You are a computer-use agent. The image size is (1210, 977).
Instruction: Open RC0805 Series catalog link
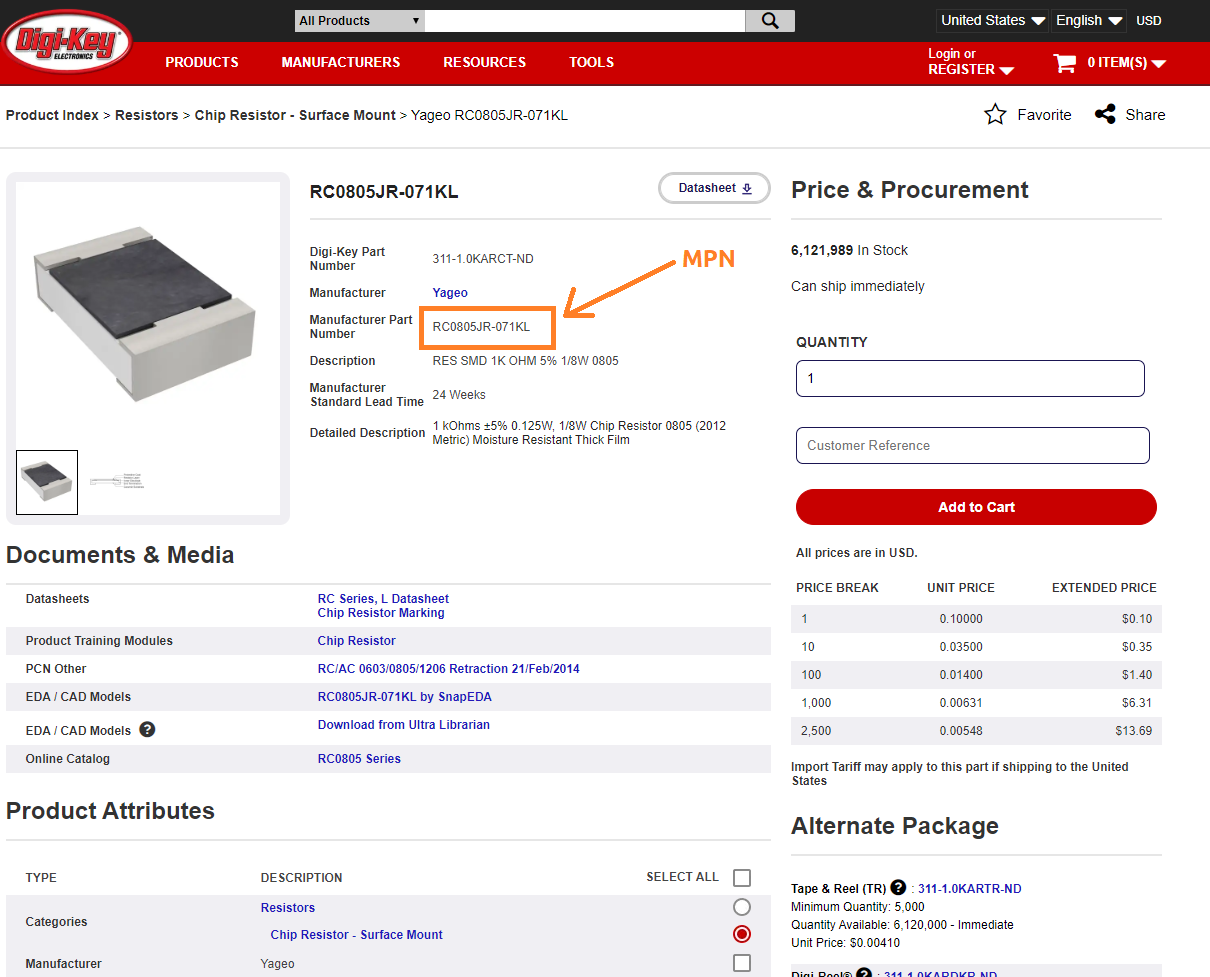[x=359, y=759]
